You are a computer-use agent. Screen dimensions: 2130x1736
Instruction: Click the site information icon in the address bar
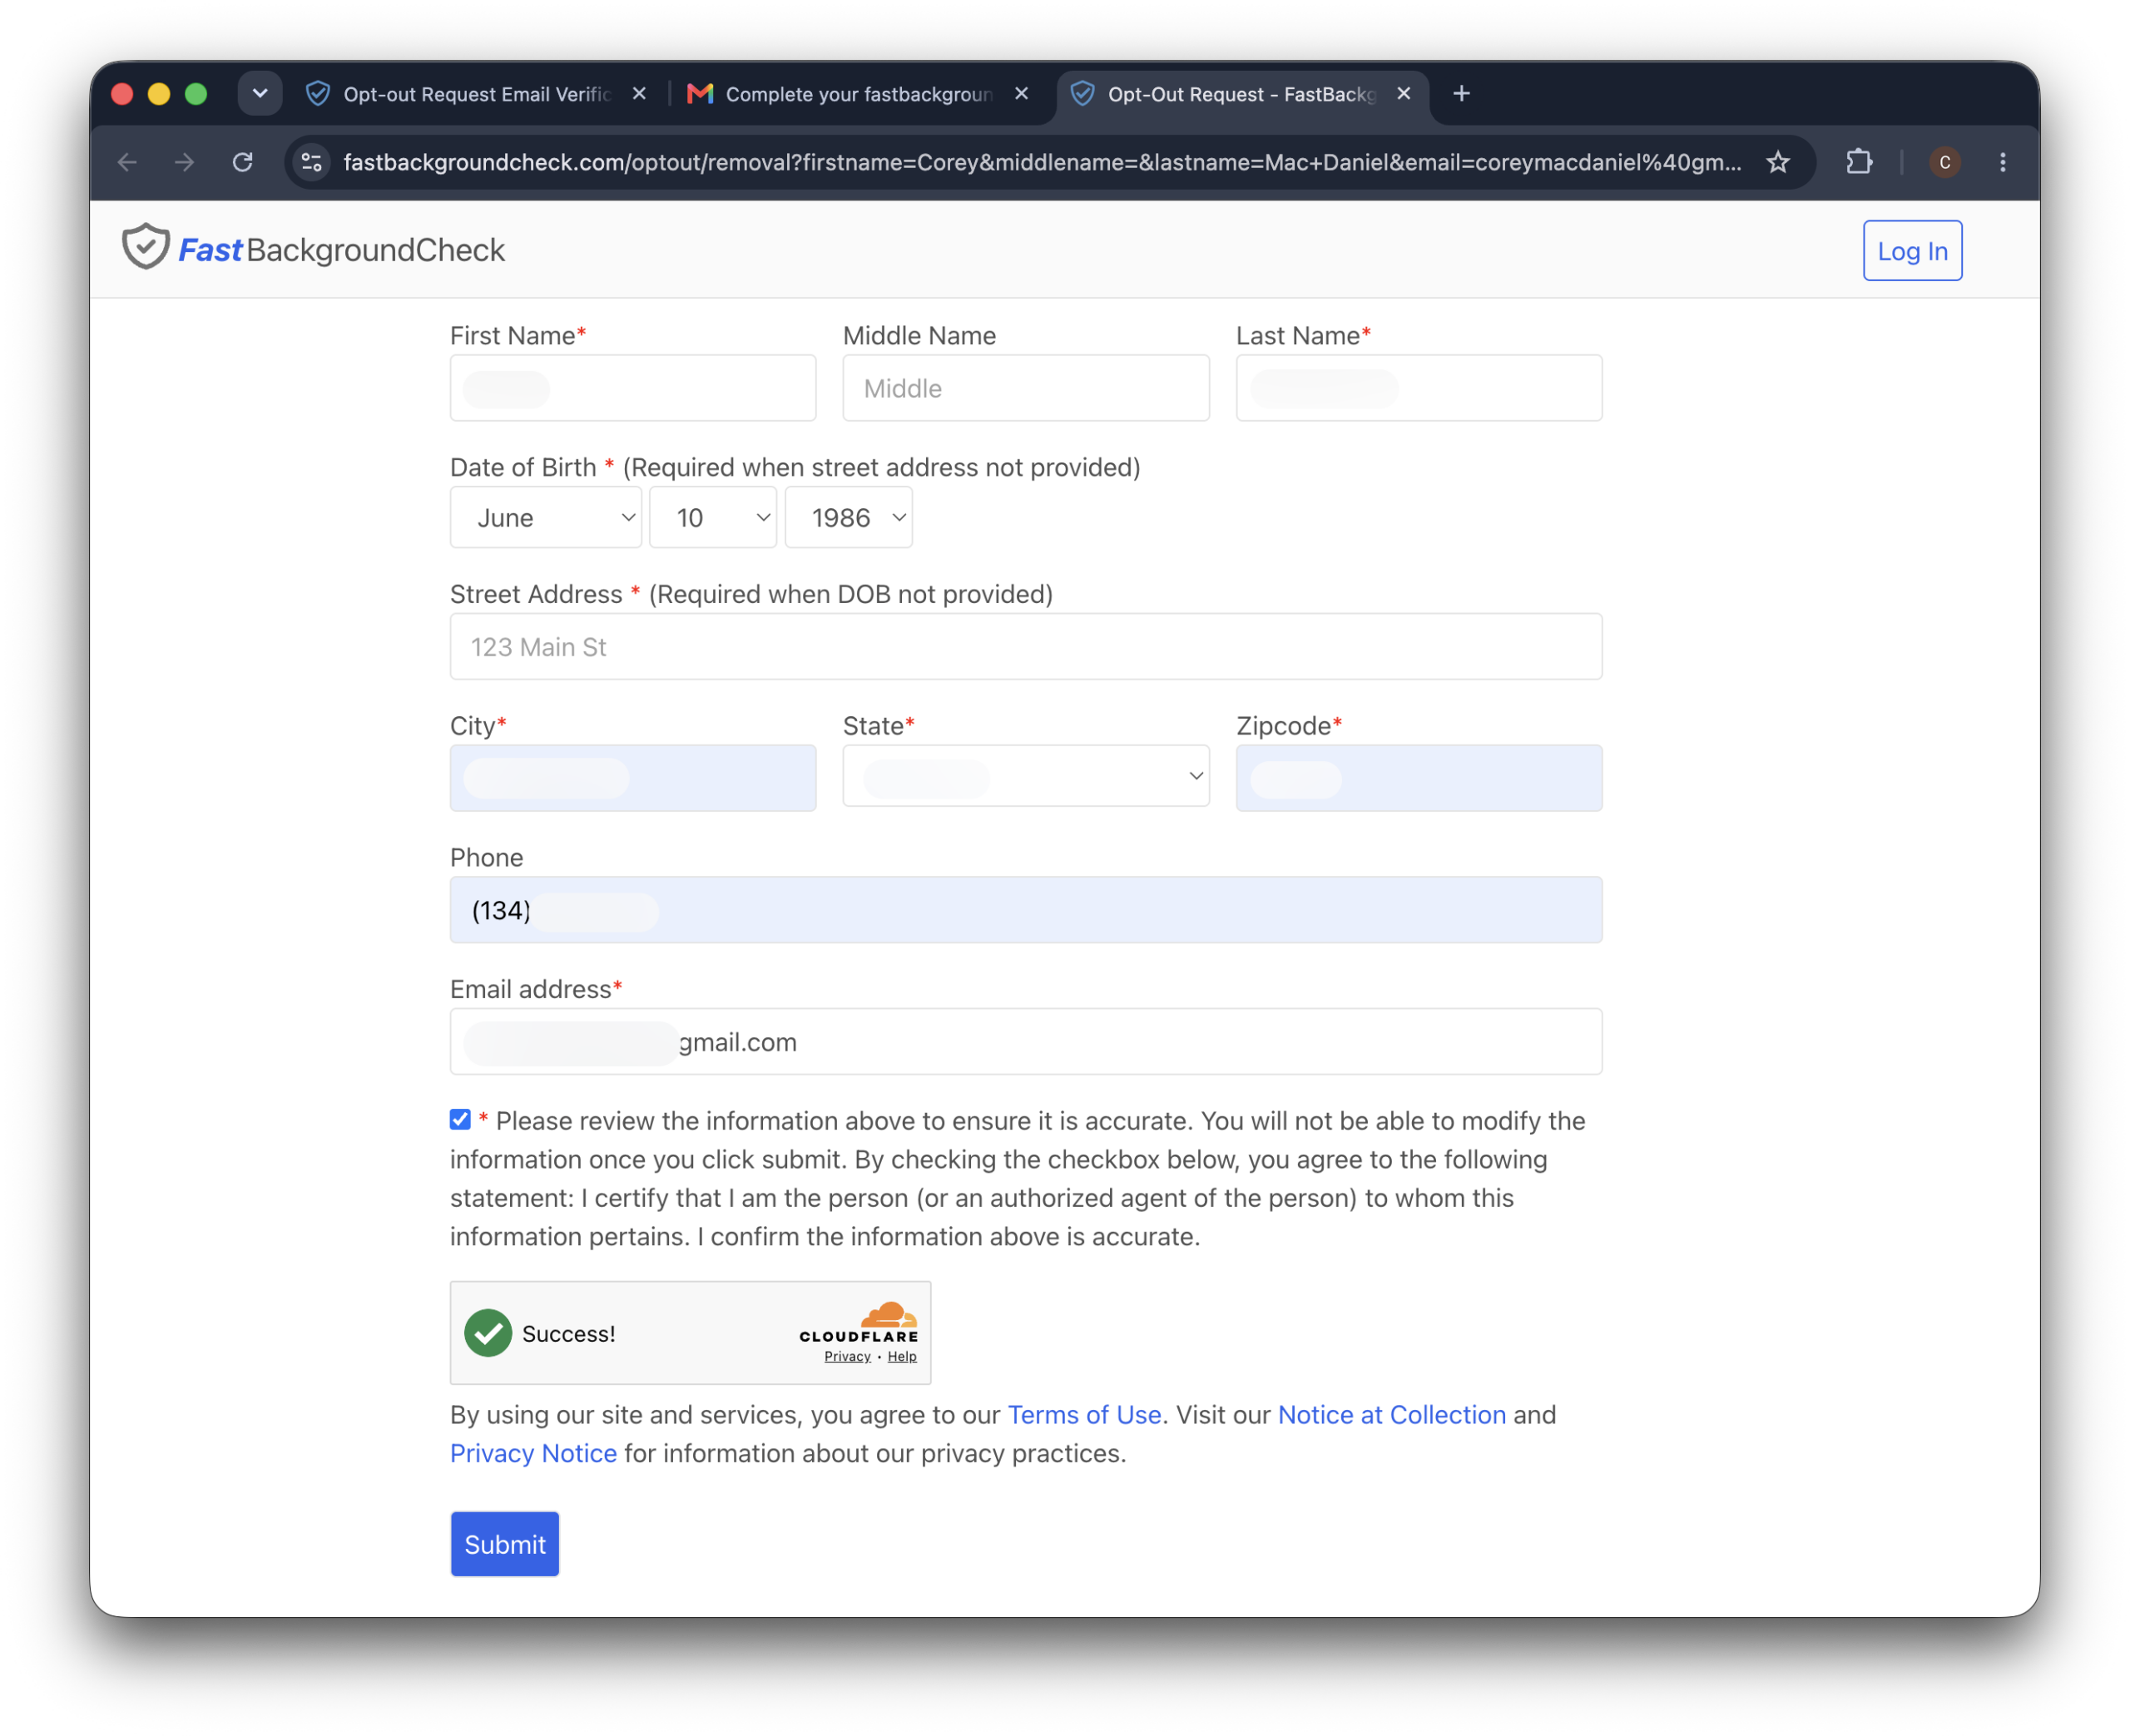[312, 162]
